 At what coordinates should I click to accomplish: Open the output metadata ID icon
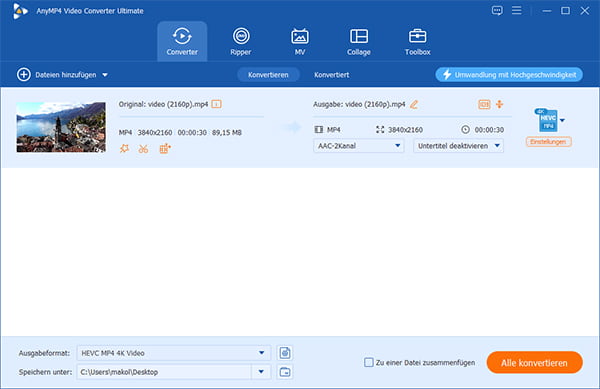[484, 104]
